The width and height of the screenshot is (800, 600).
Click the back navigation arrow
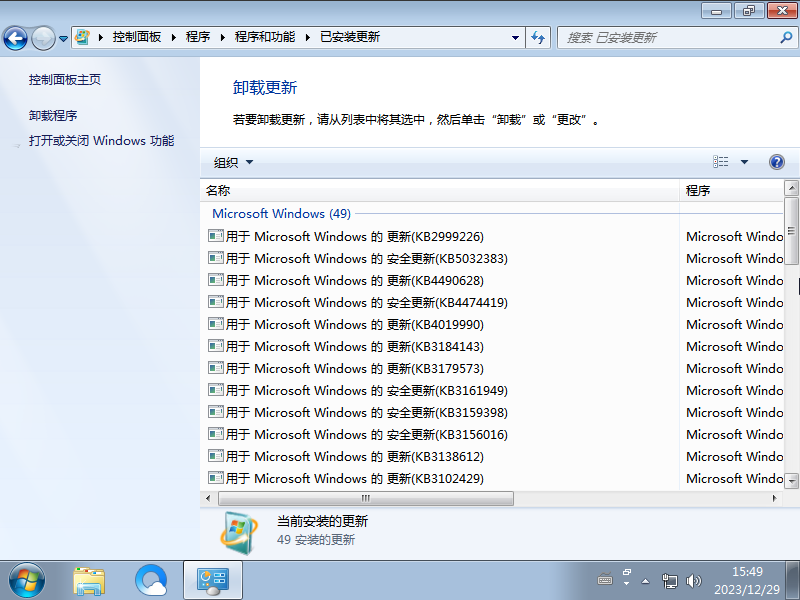(15, 37)
